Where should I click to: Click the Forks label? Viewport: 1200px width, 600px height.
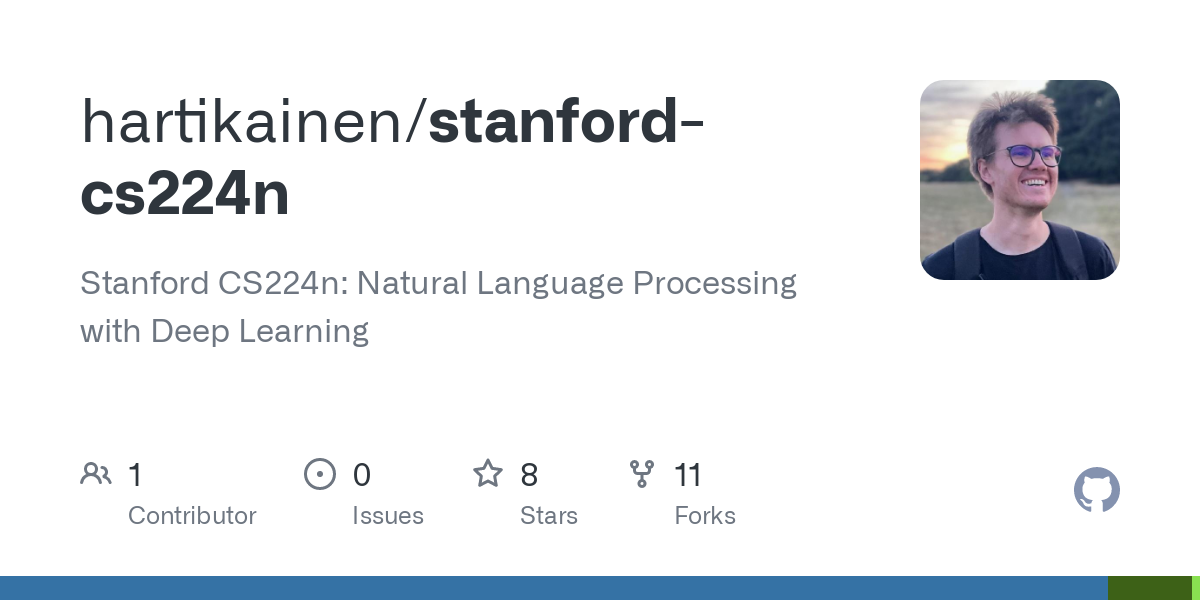(x=705, y=516)
